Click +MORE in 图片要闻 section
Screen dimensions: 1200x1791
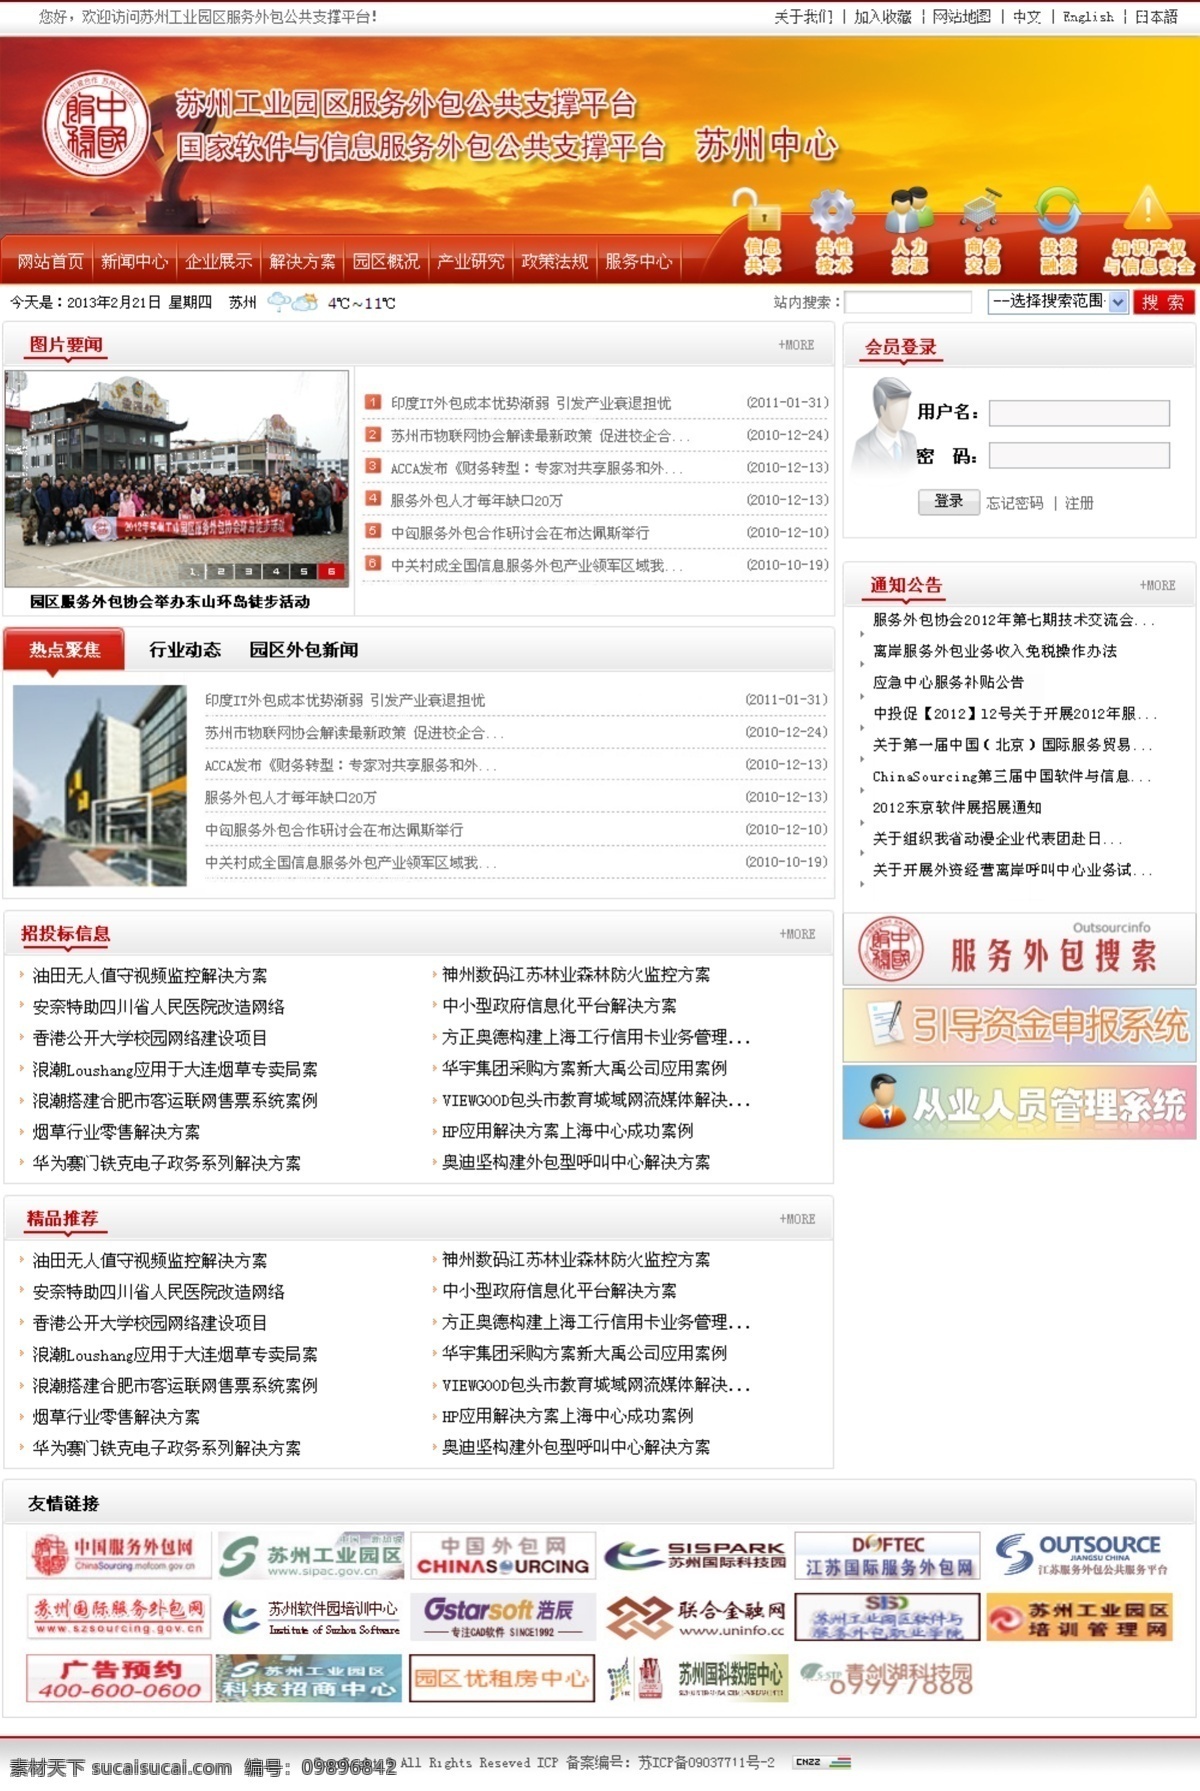pos(796,345)
